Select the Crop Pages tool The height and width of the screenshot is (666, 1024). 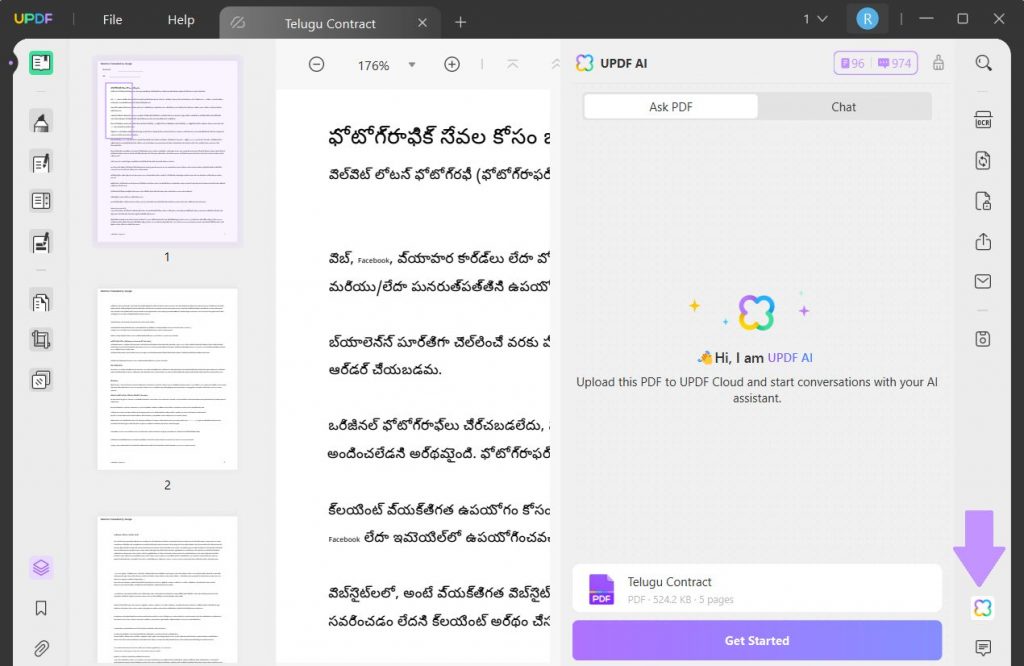[x=42, y=340]
